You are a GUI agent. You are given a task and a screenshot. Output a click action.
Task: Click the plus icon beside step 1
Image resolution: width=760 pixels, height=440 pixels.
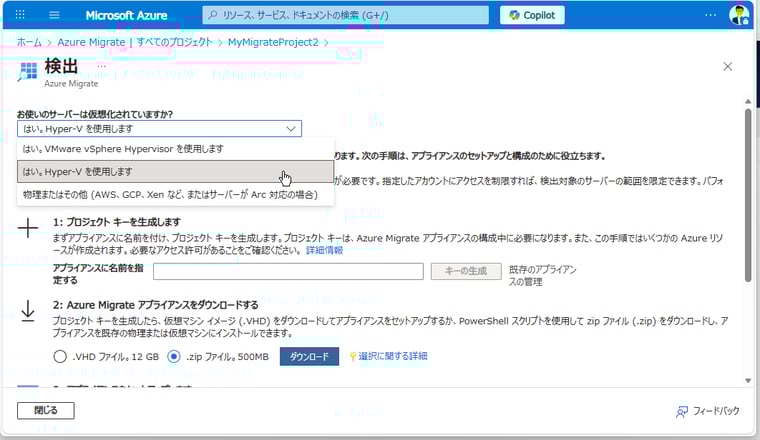click(x=28, y=228)
